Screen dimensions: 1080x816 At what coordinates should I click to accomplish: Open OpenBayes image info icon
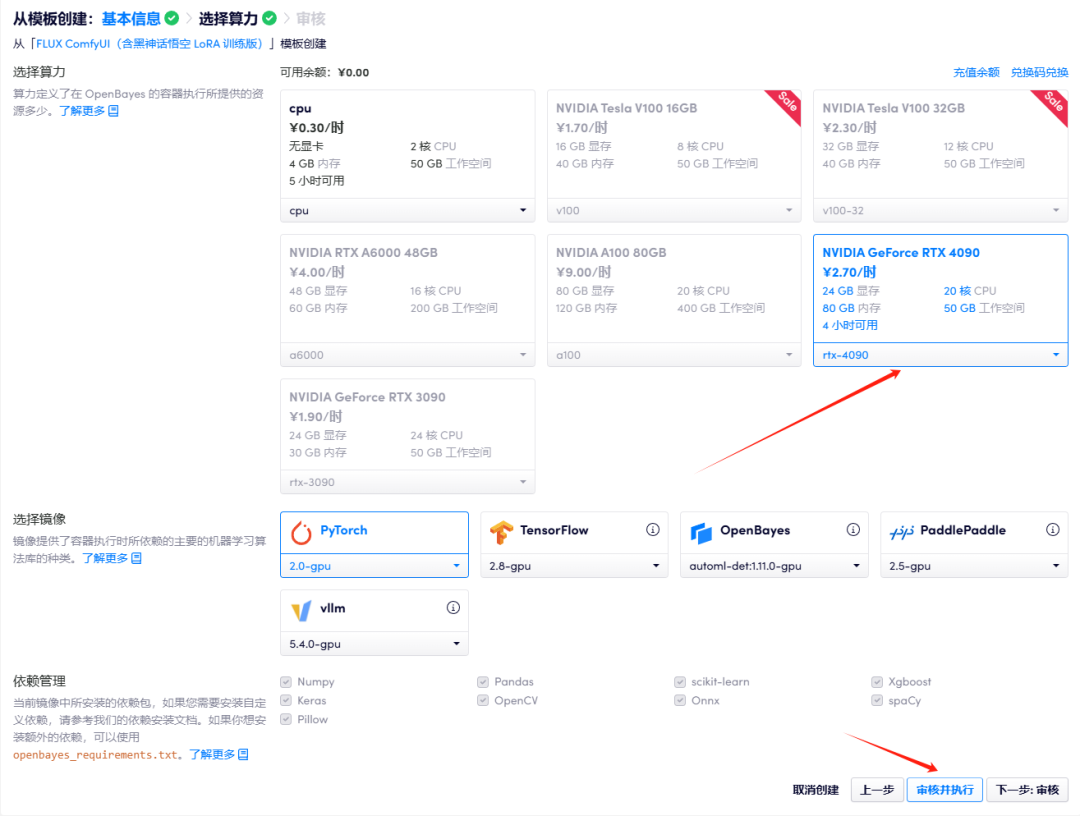[x=853, y=530]
